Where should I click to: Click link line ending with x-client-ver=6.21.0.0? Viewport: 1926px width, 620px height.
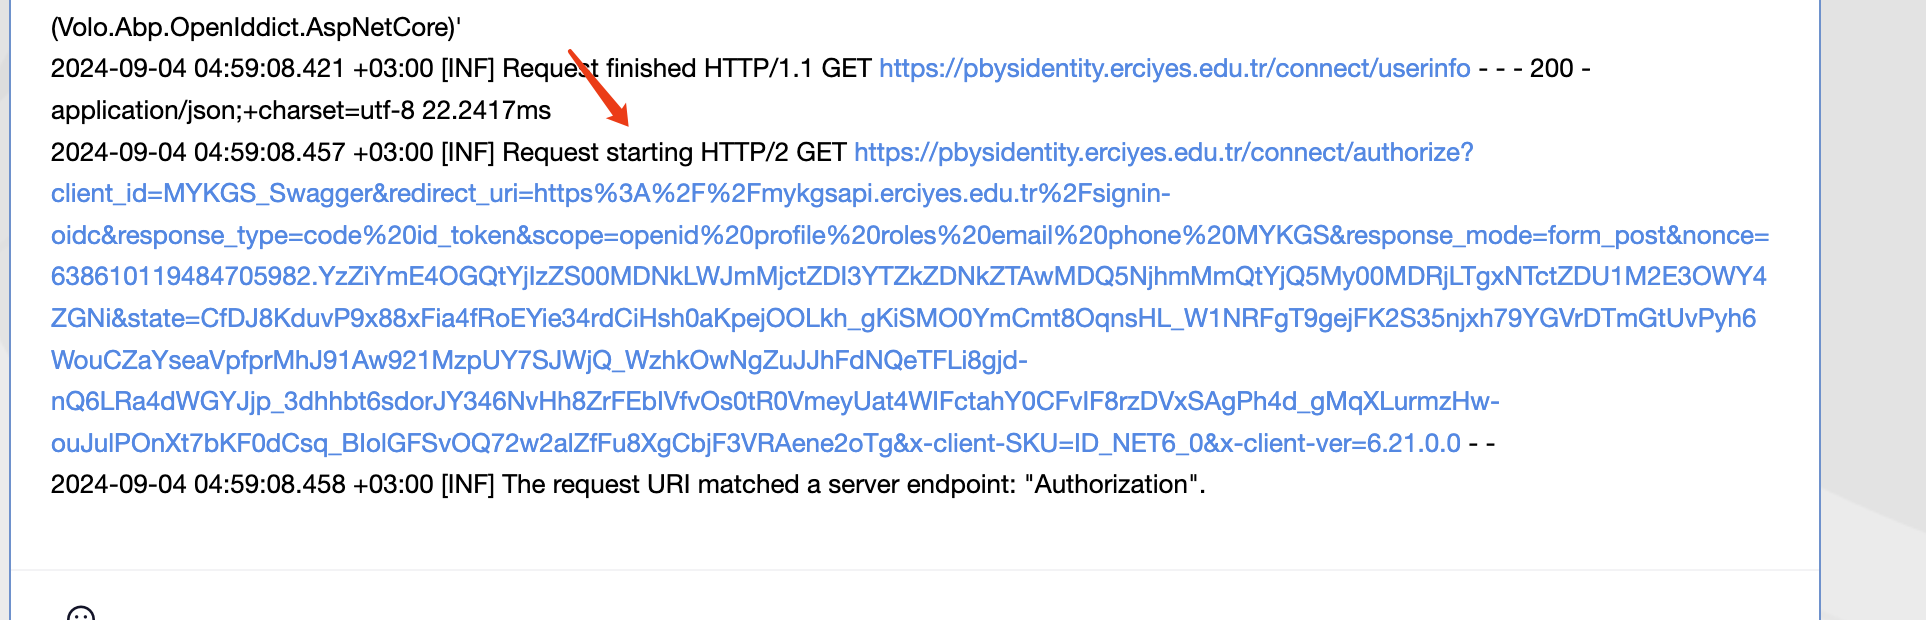tap(755, 443)
